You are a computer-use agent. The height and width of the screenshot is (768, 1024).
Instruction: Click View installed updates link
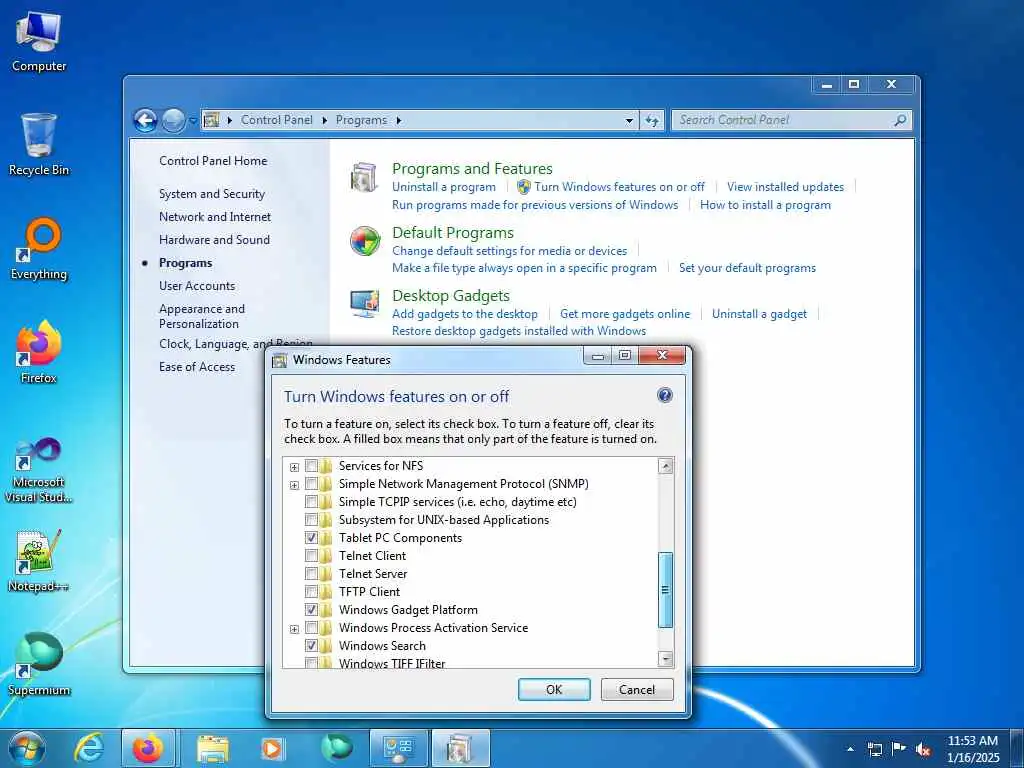tap(785, 187)
